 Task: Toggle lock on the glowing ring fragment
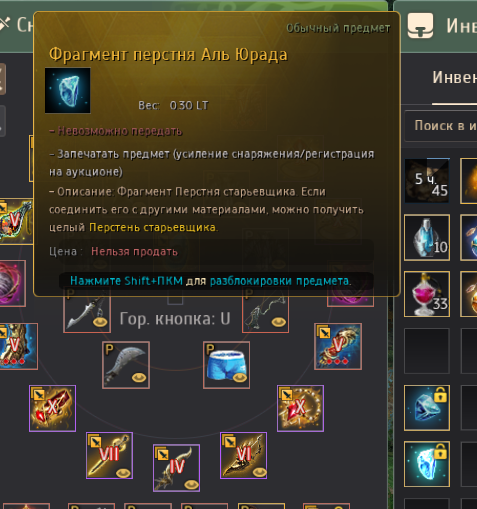[x=440, y=452]
